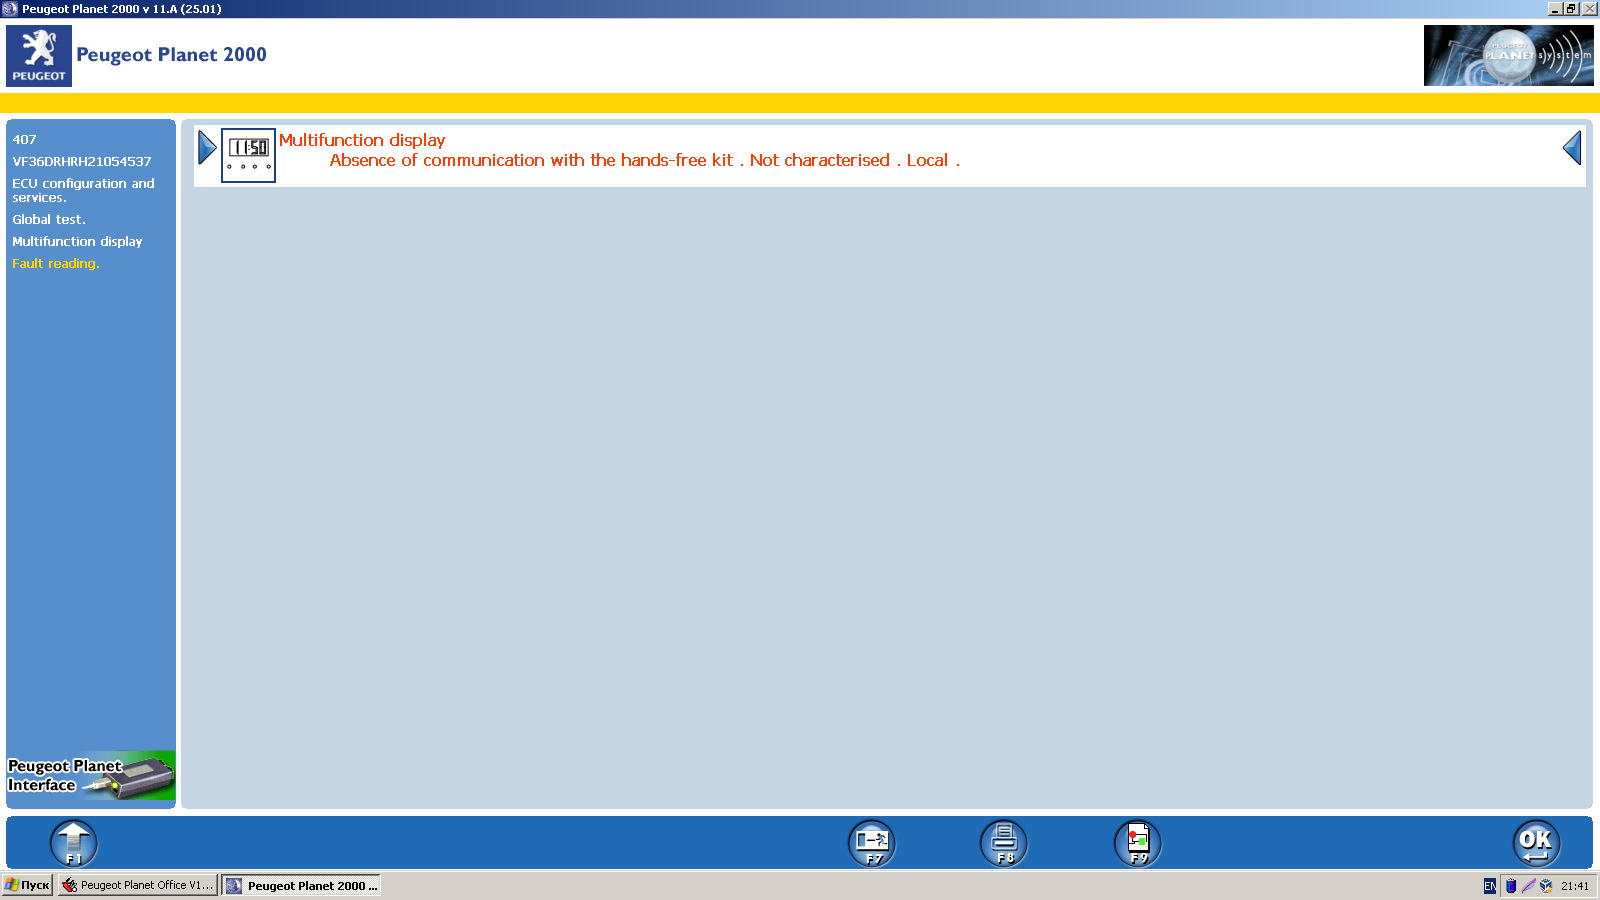Click the Multifunction display clock icon
Screen dimensions: 1600x900
coord(248,155)
